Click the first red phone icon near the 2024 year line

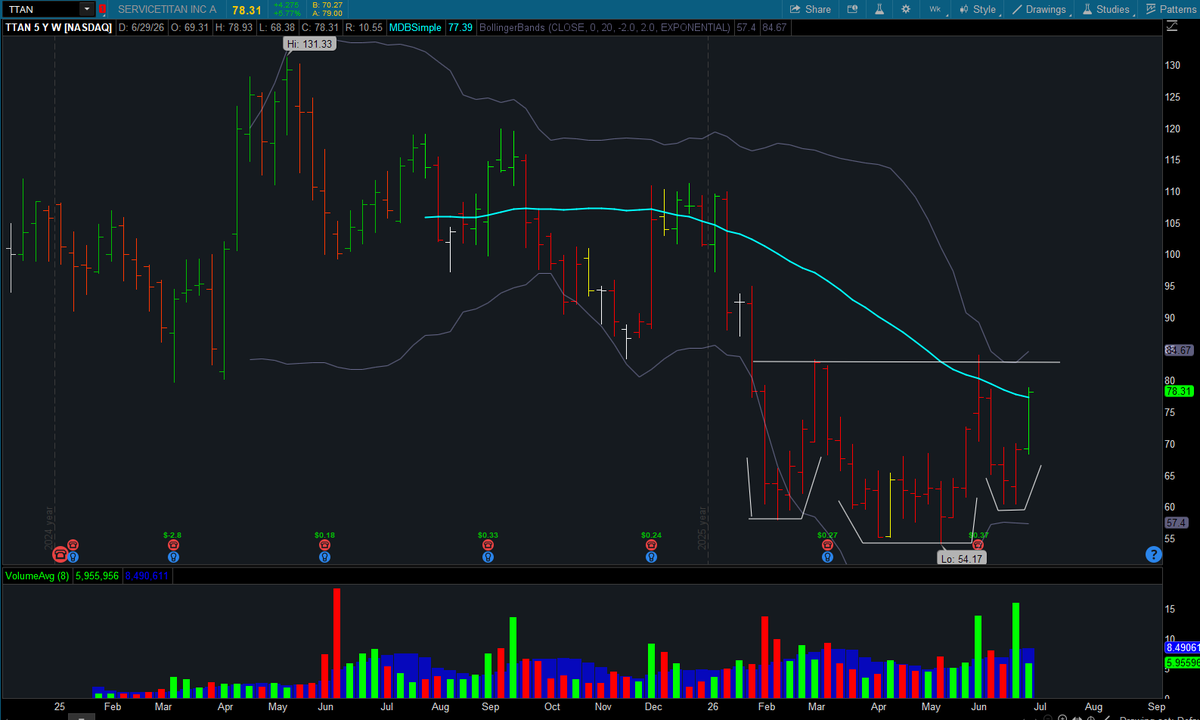[x=60, y=553]
